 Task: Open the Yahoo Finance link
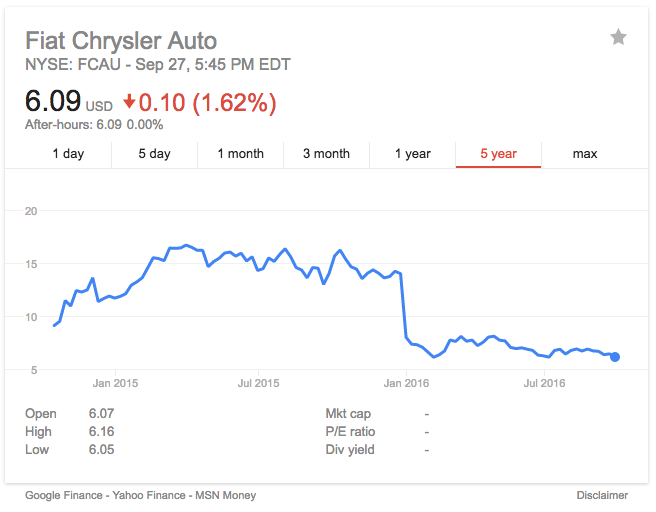point(149,495)
